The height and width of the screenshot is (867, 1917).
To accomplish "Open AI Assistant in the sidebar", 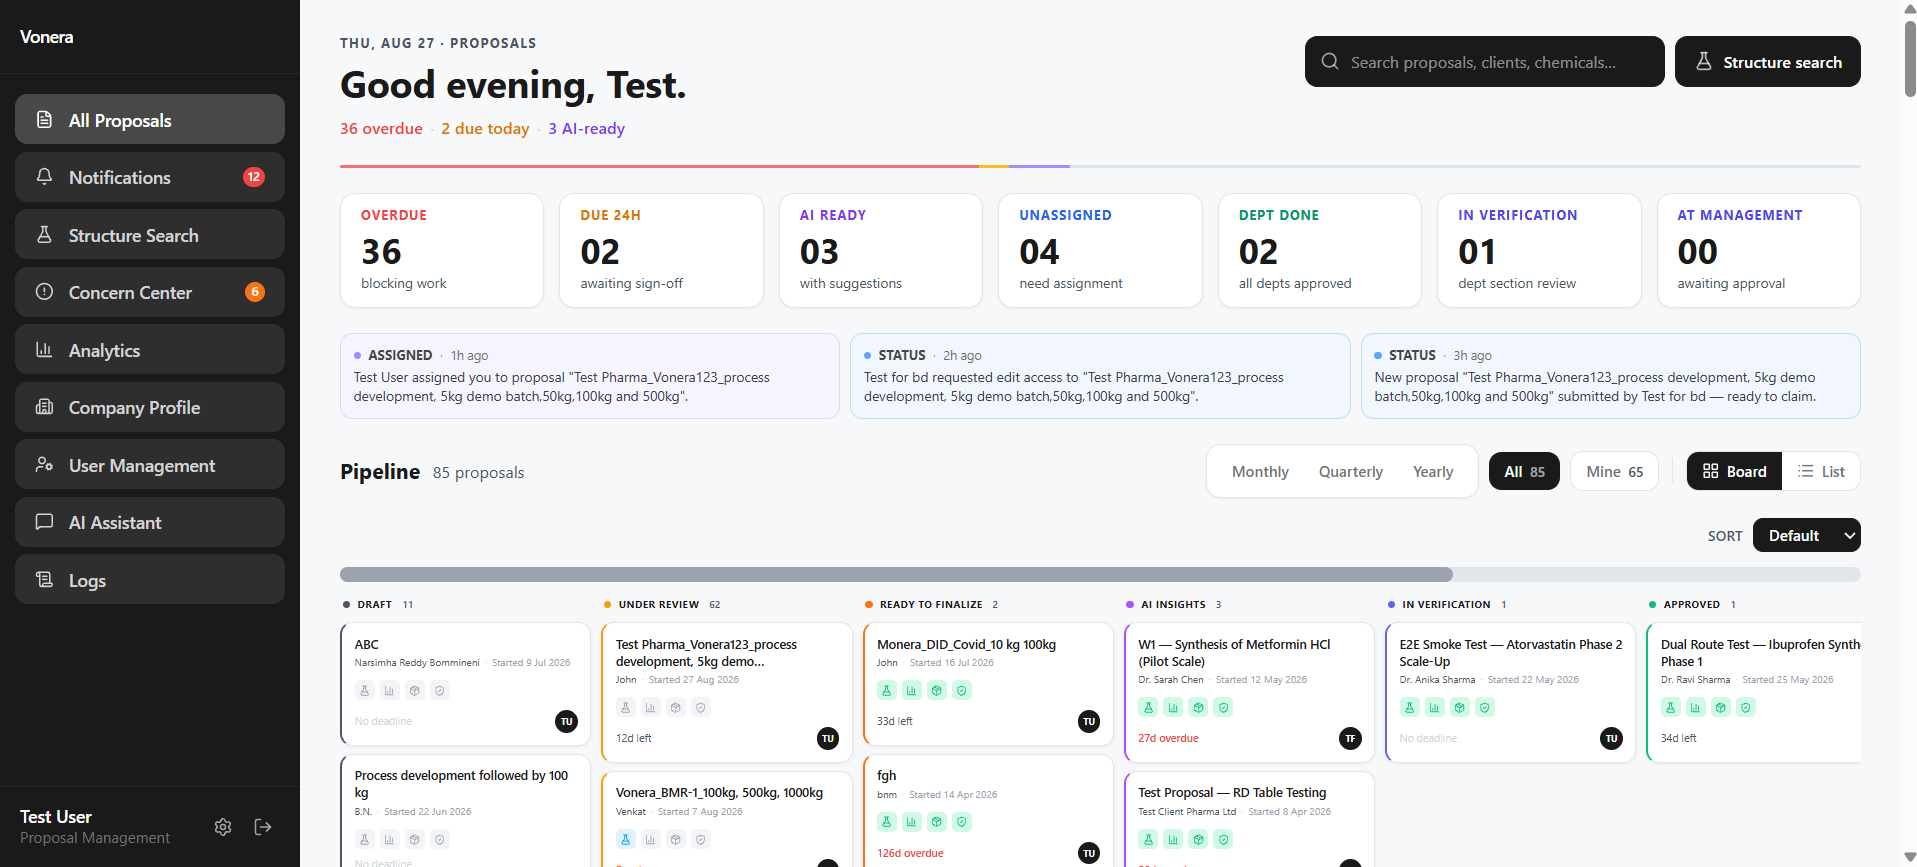I will 150,522.
